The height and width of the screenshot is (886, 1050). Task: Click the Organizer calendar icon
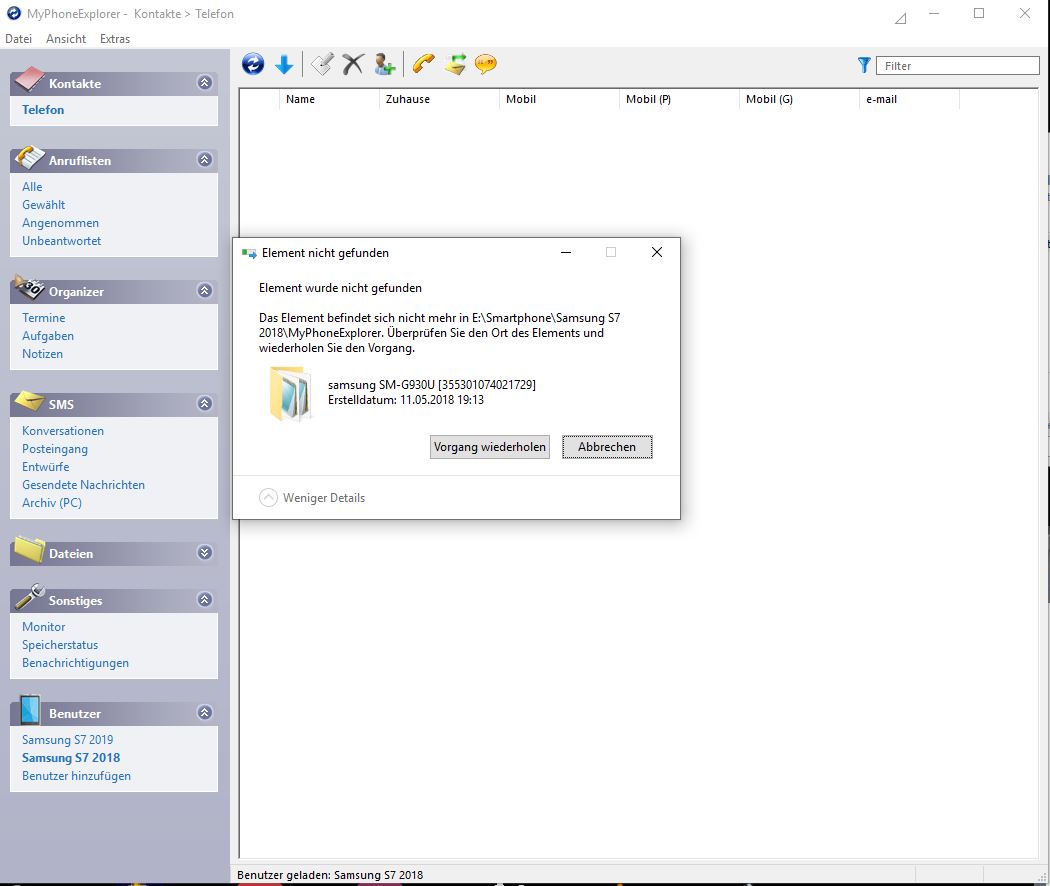pyautogui.click(x=29, y=287)
